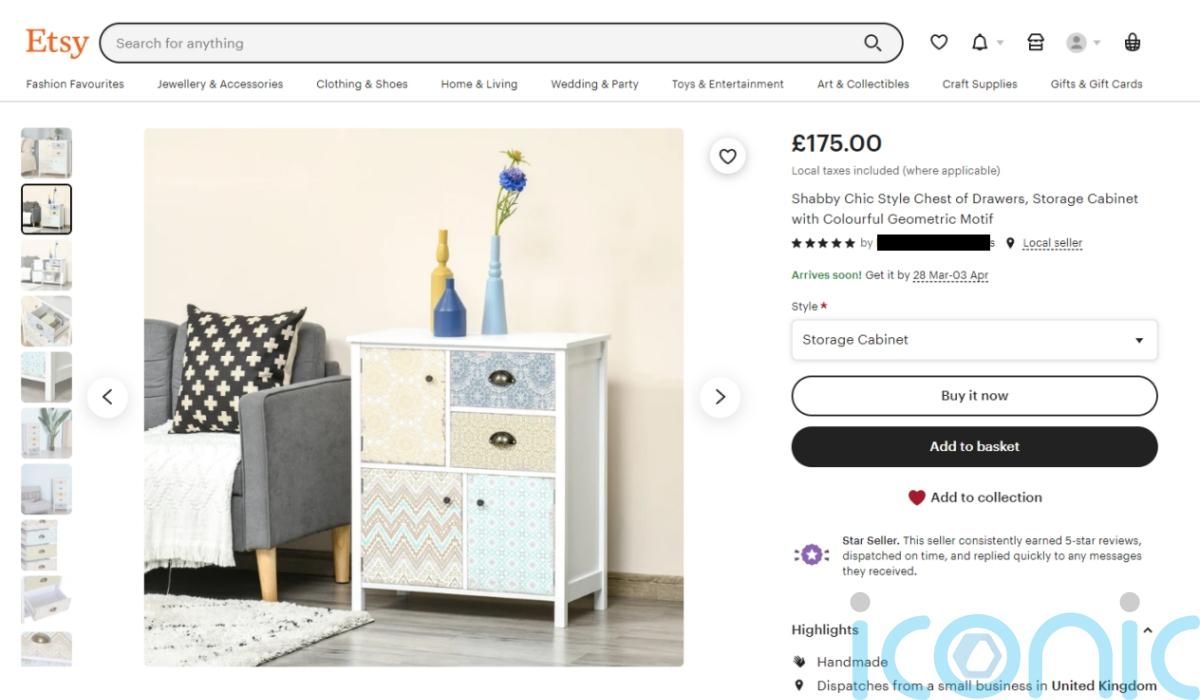Collapse the Highlights section chevron
This screenshot has width=1200, height=700.
pos(1147,630)
